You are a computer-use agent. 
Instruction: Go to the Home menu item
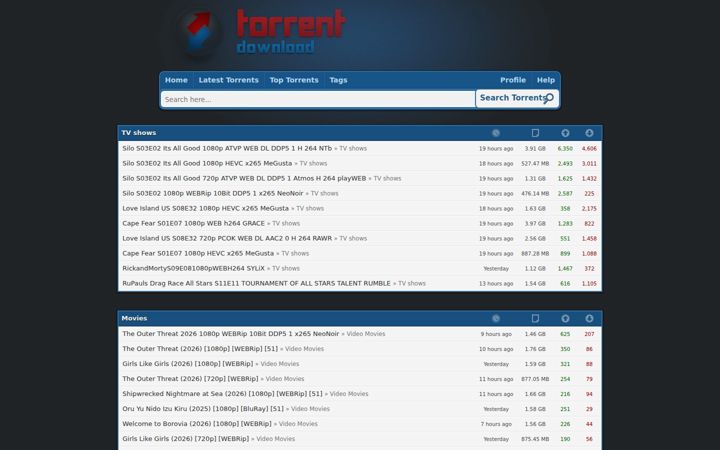point(176,80)
